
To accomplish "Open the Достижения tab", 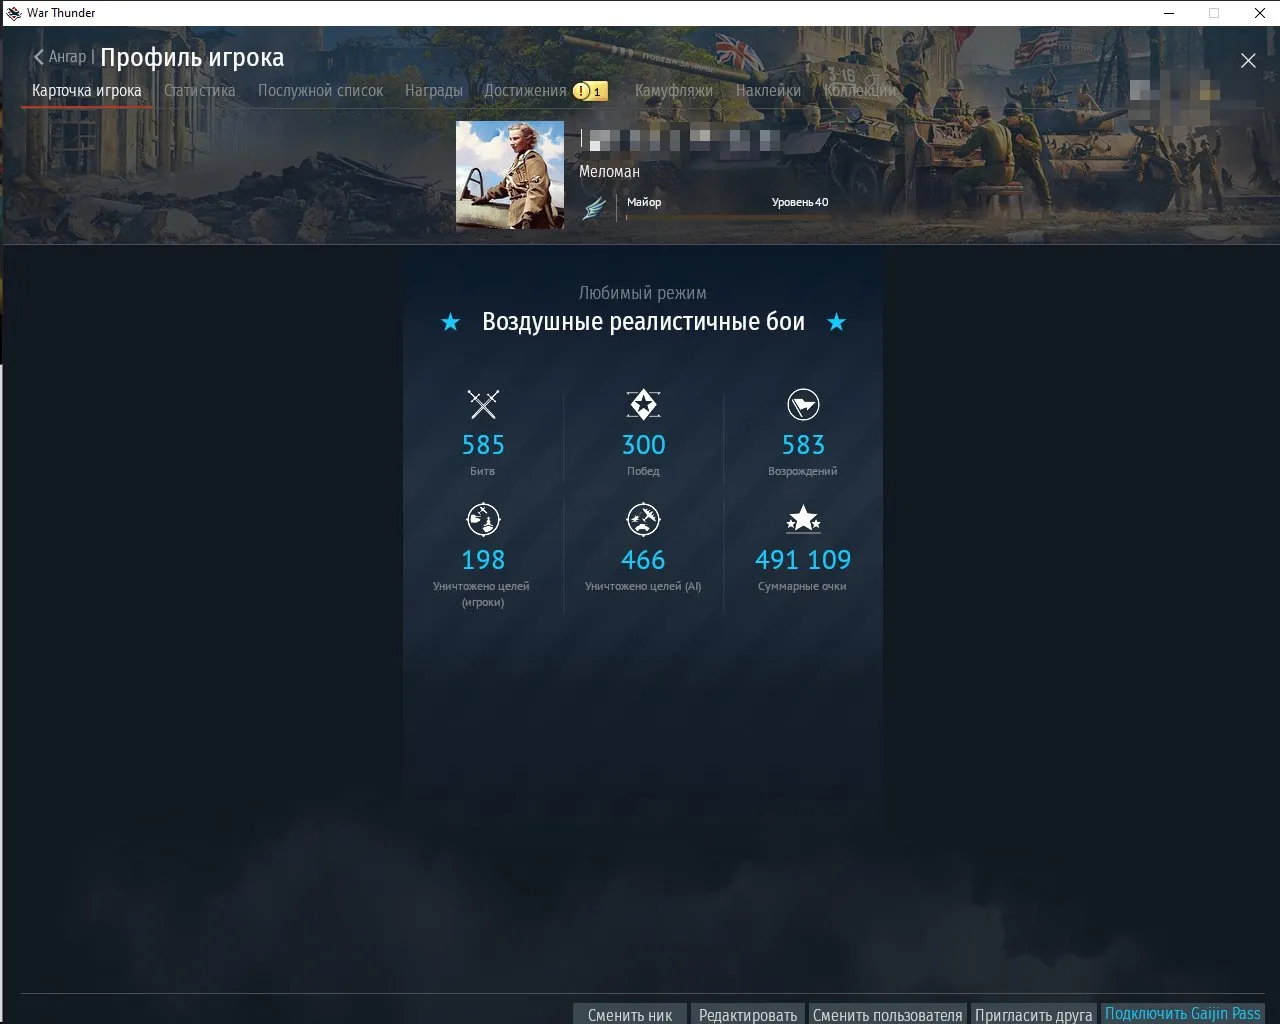I will [525, 90].
